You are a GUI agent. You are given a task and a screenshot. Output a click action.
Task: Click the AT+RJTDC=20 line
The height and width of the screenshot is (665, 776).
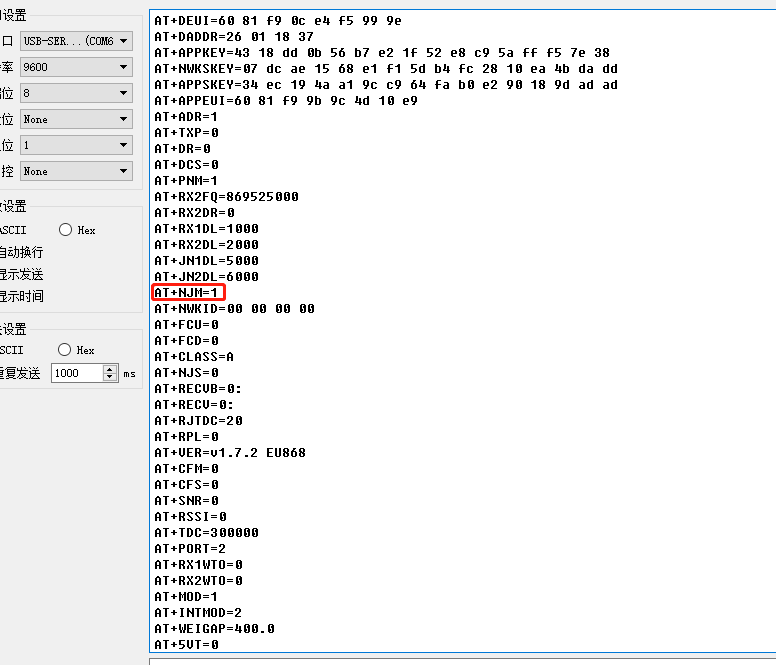click(x=198, y=421)
